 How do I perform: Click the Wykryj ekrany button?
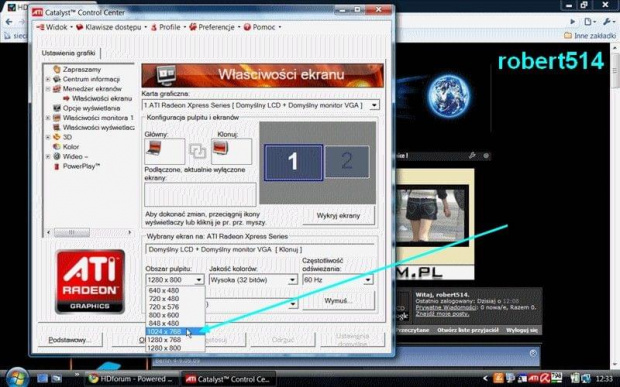(338, 216)
